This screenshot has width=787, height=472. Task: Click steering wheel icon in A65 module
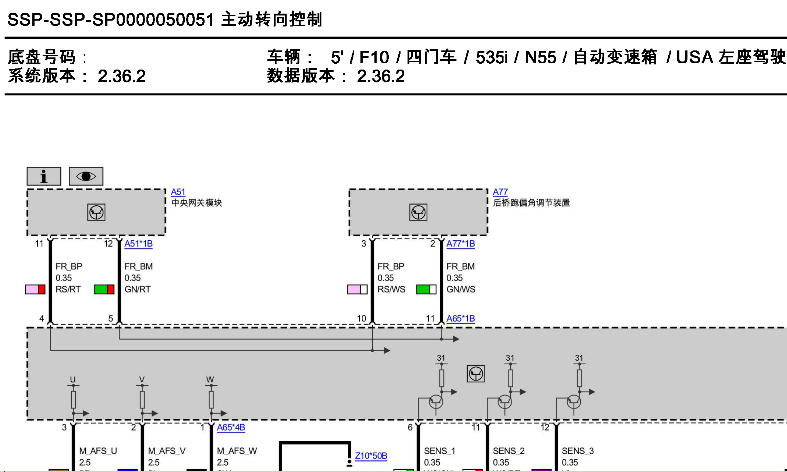tap(476, 374)
